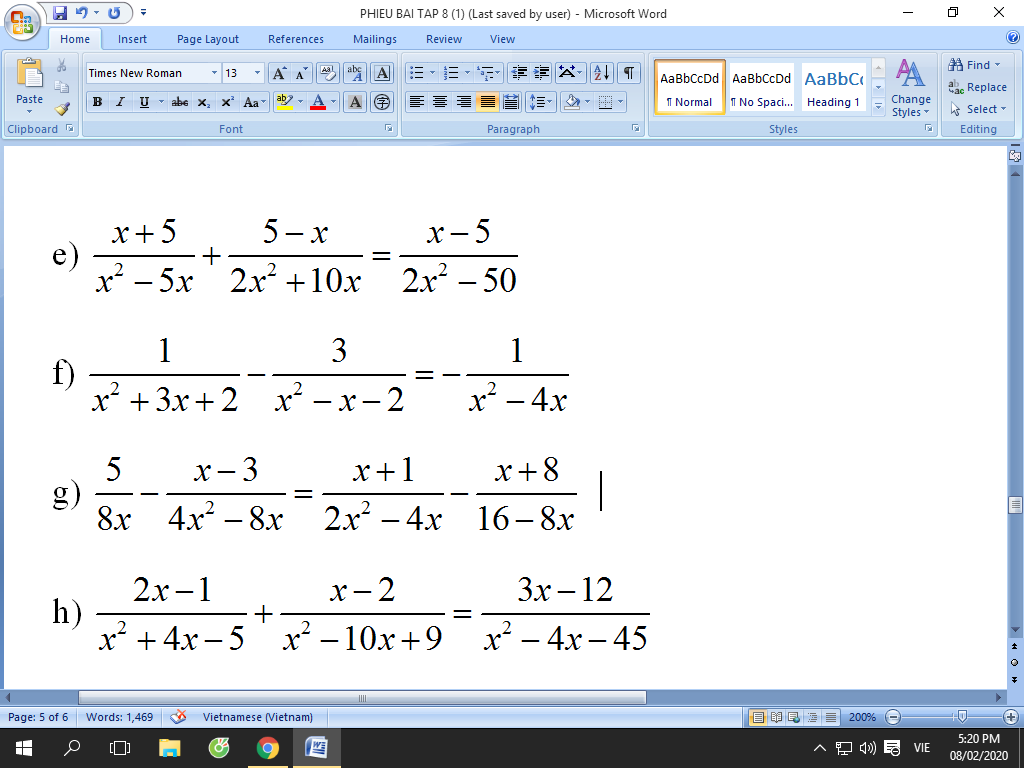Cut selection with scissors icon

(x=61, y=65)
